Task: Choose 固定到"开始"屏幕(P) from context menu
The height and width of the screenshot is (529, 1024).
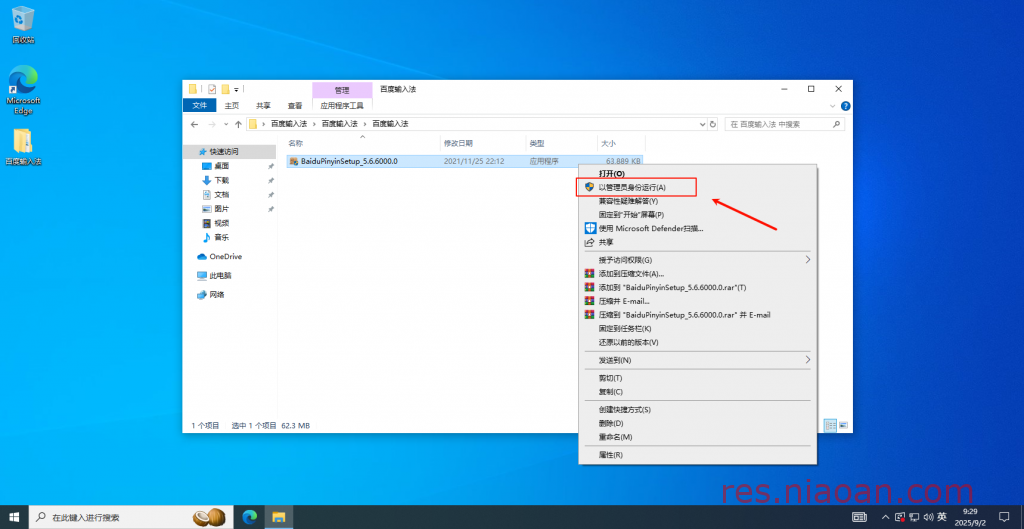Action: (x=697, y=215)
